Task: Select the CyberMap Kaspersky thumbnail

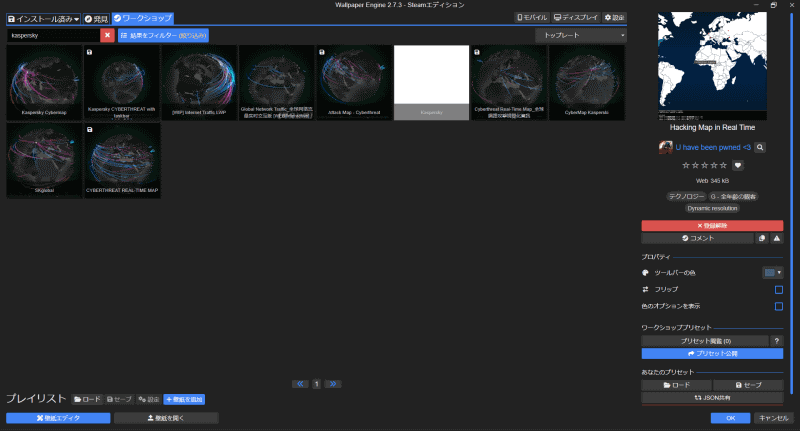Action: click(x=587, y=83)
